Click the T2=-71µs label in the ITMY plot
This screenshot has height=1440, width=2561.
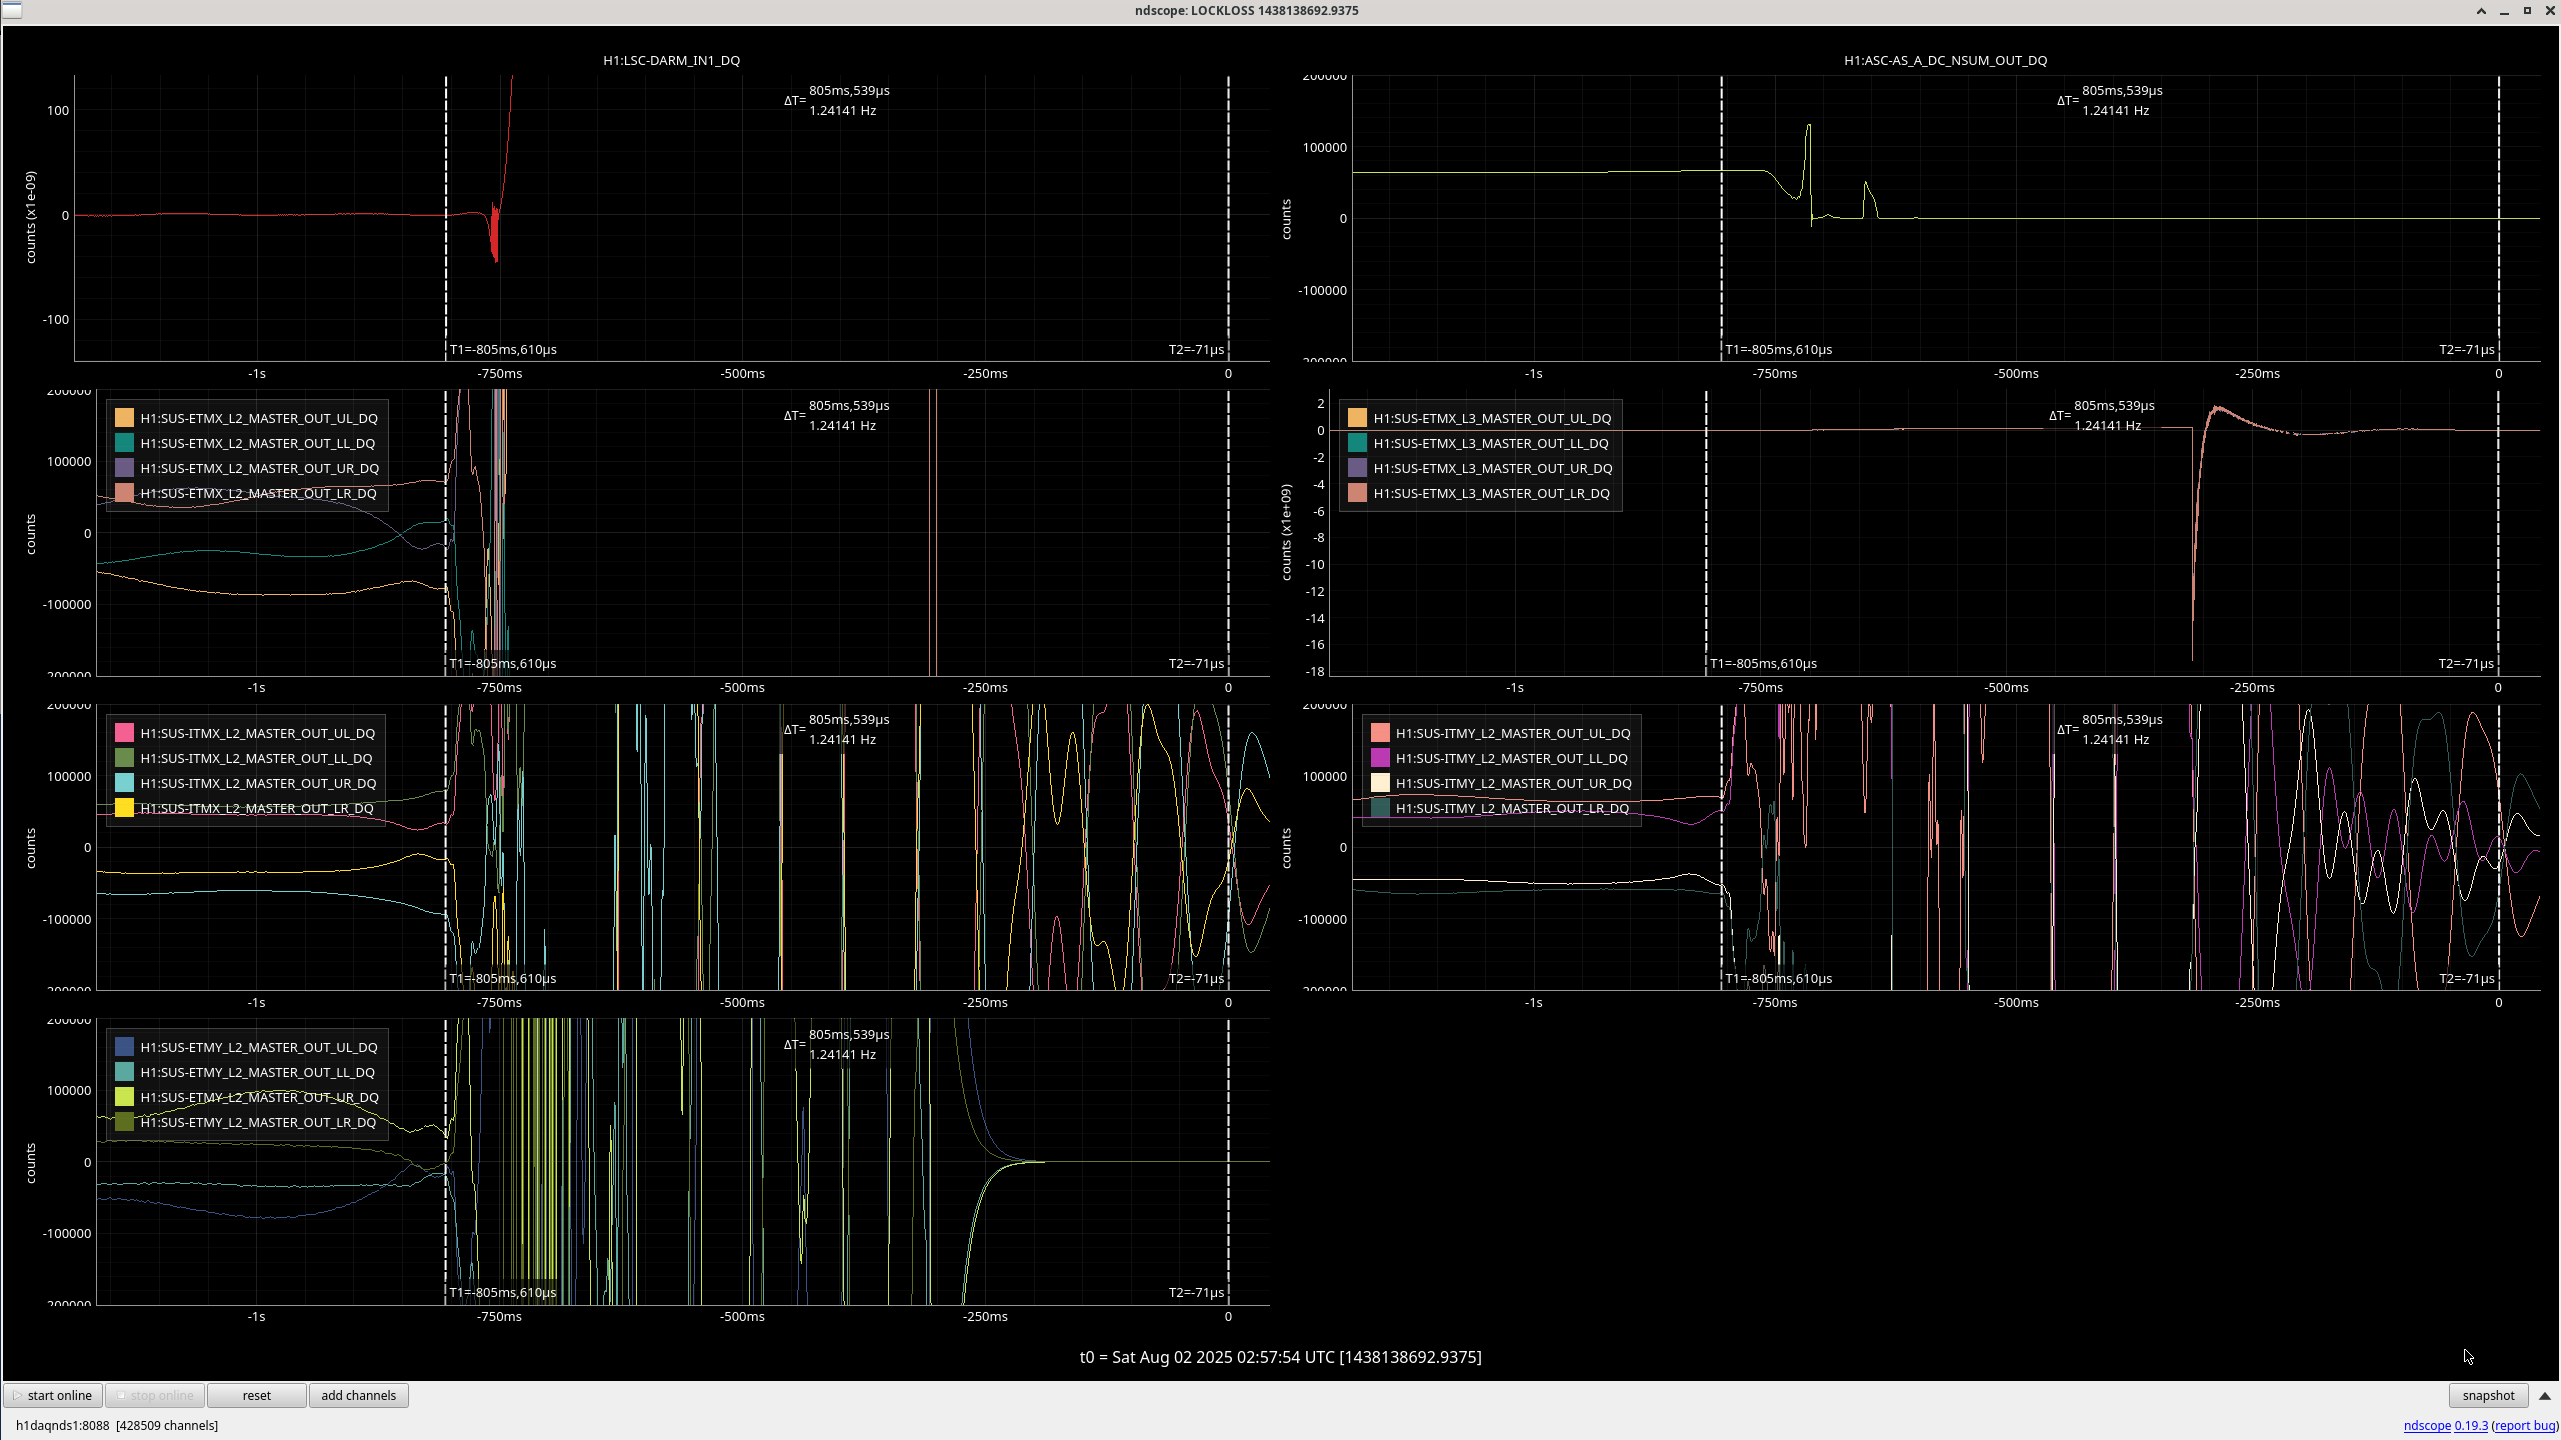(x=2466, y=978)
